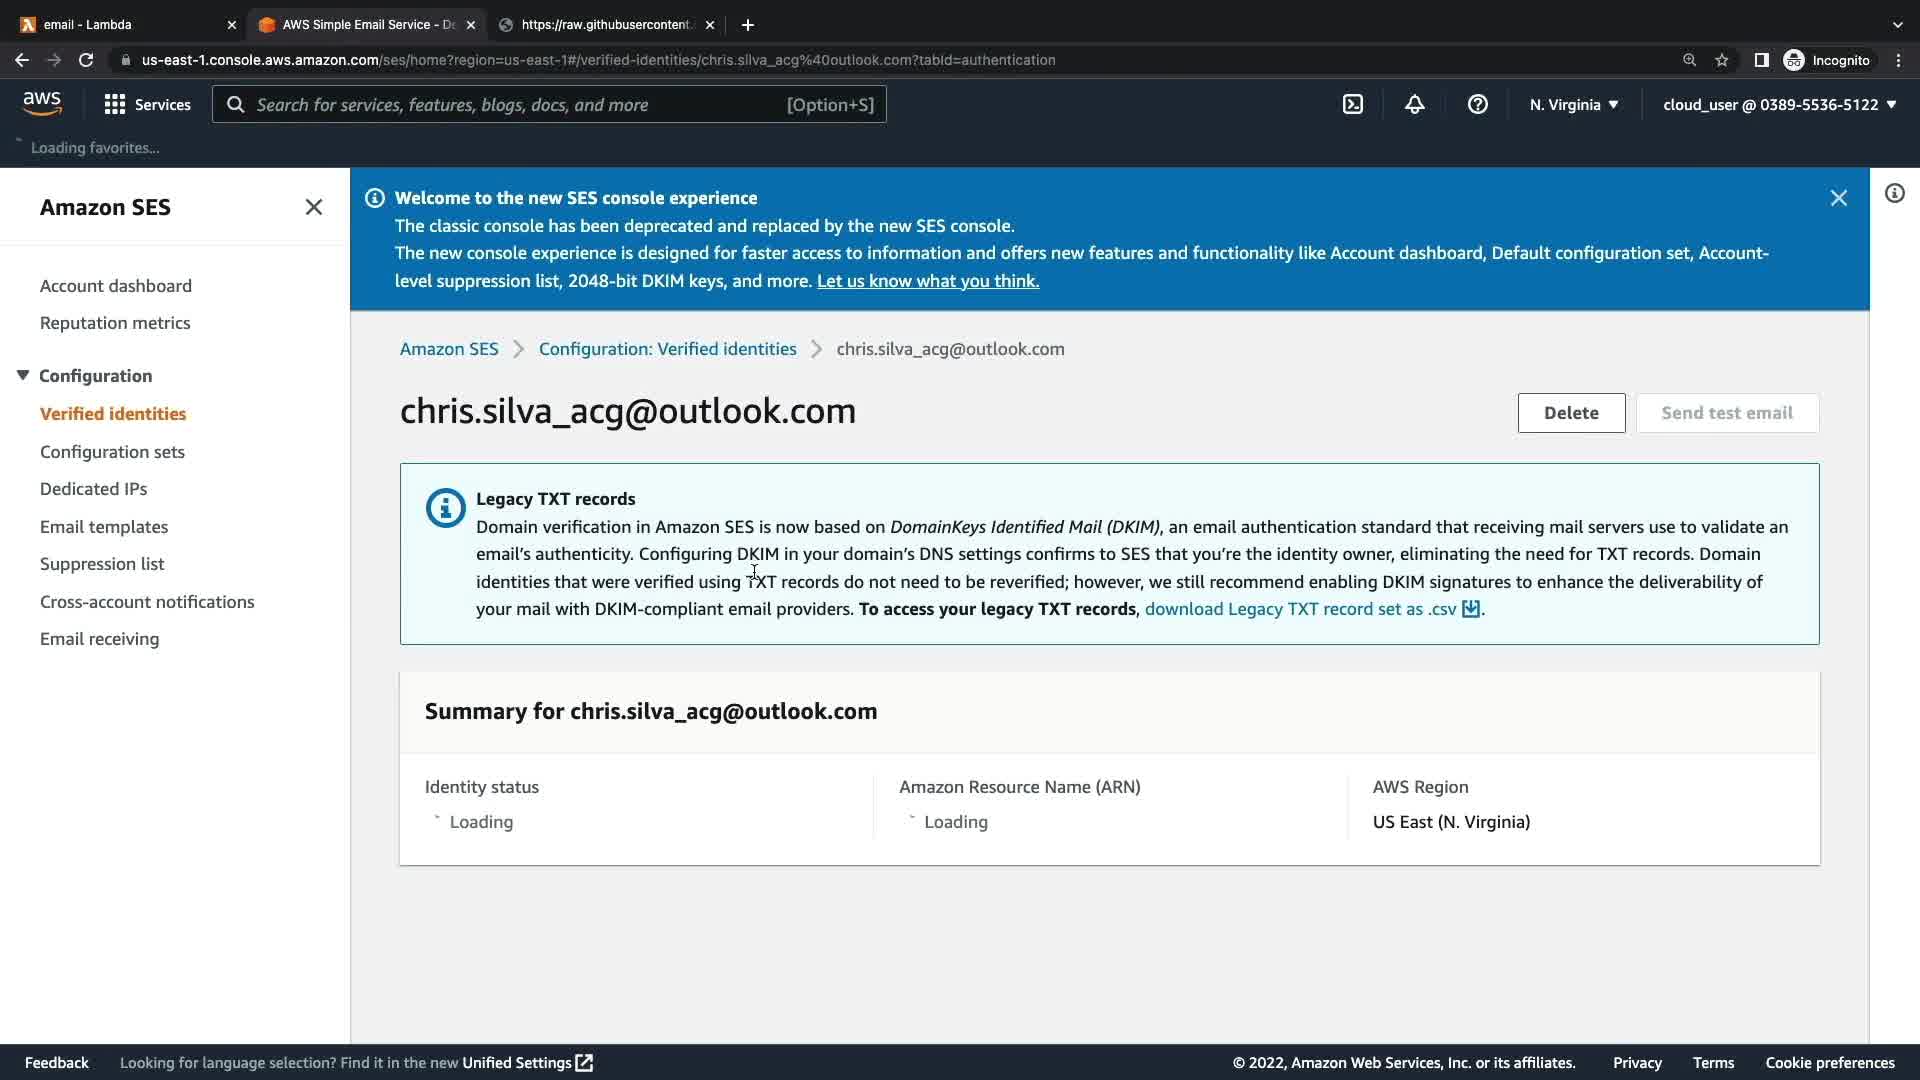Open the Services grid menu
1920x1080 pixels.
[147, 104]
